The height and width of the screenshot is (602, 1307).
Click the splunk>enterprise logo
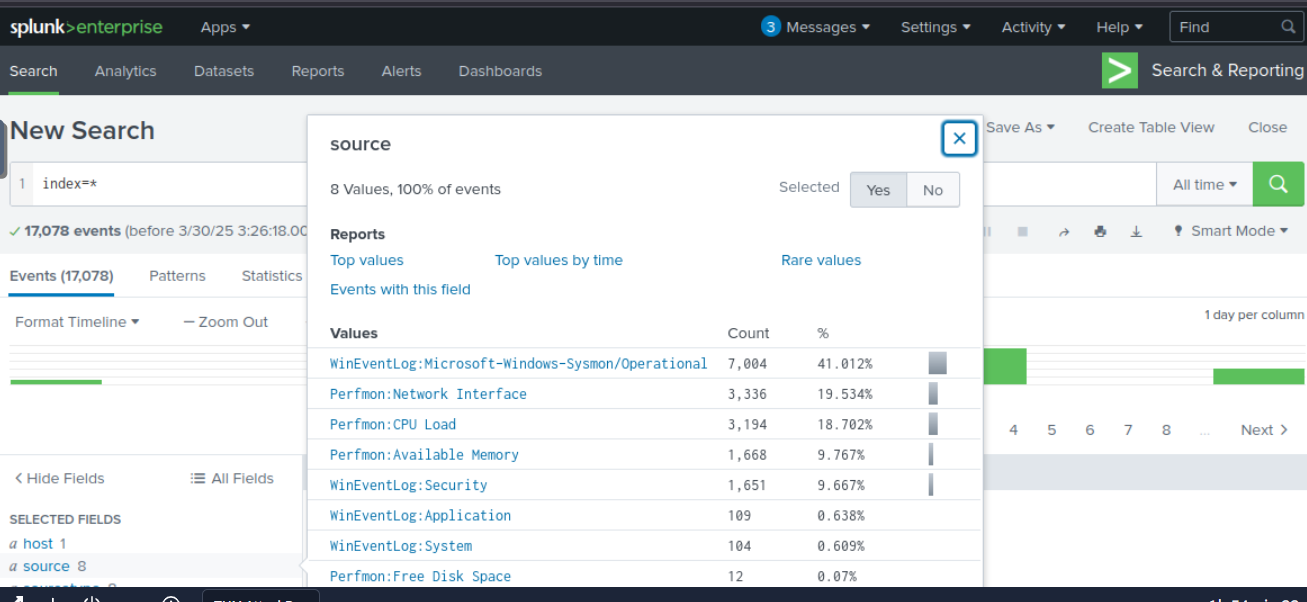tap(86, 27)
